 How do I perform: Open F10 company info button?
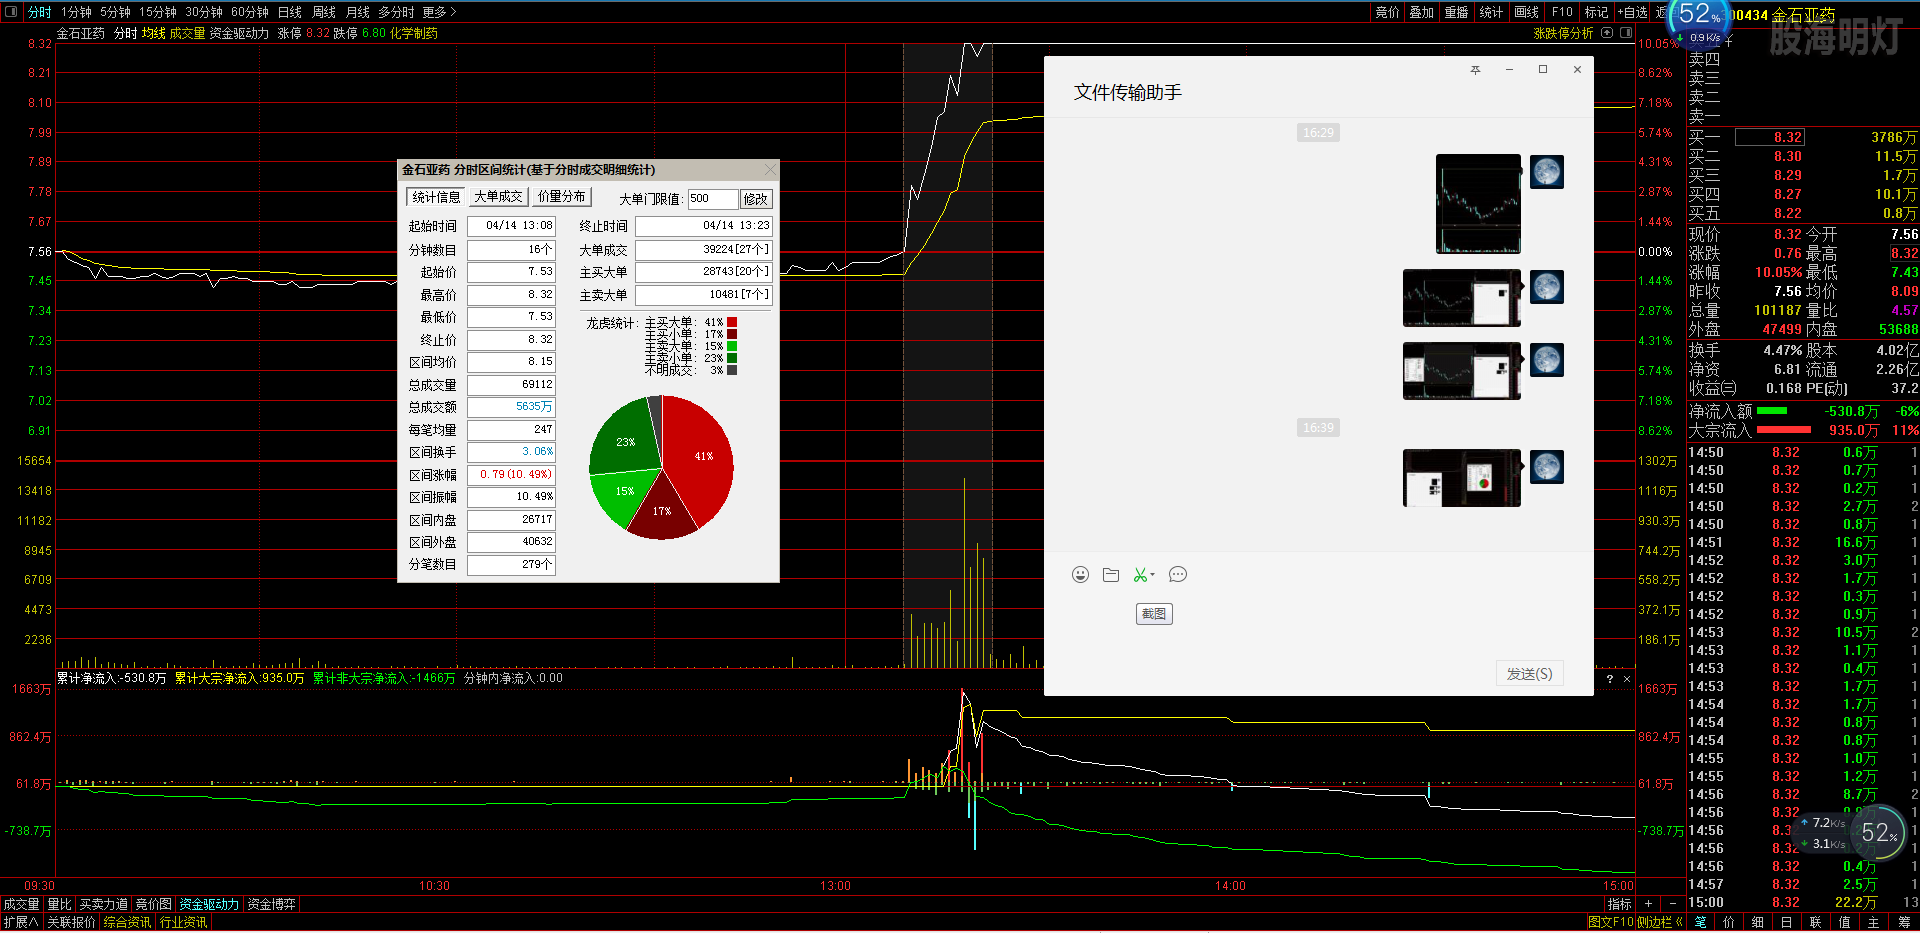[1562, 12]
